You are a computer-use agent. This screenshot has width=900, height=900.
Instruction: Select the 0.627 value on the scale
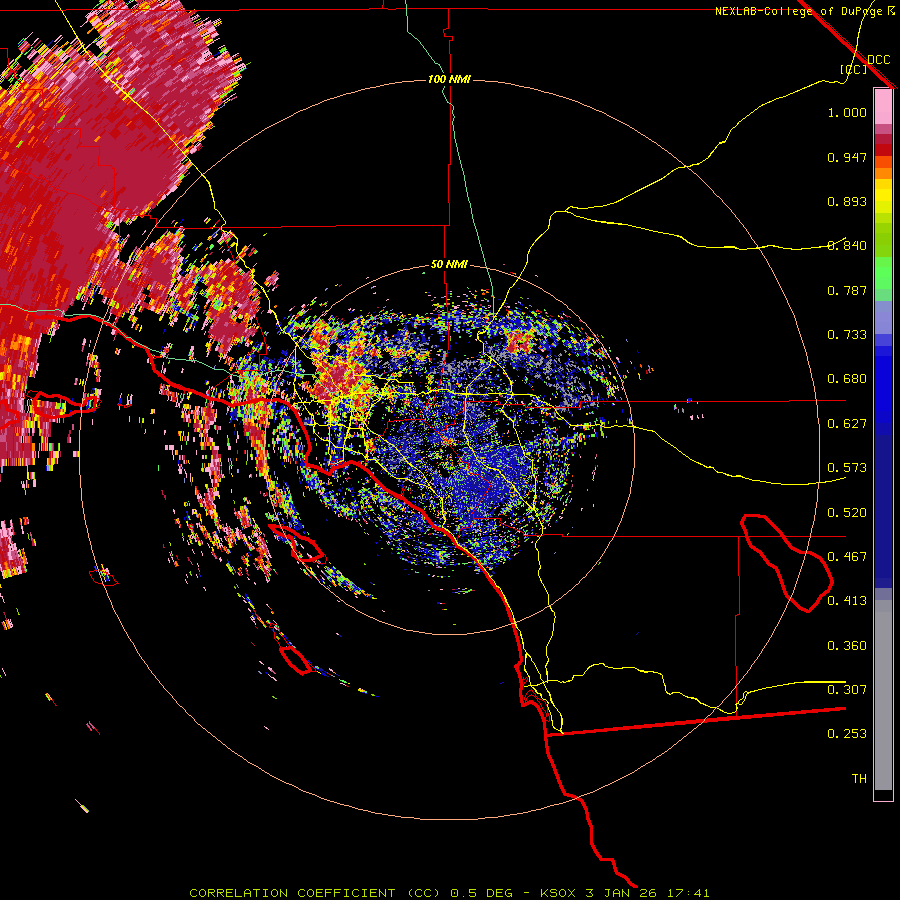point(847,424)
